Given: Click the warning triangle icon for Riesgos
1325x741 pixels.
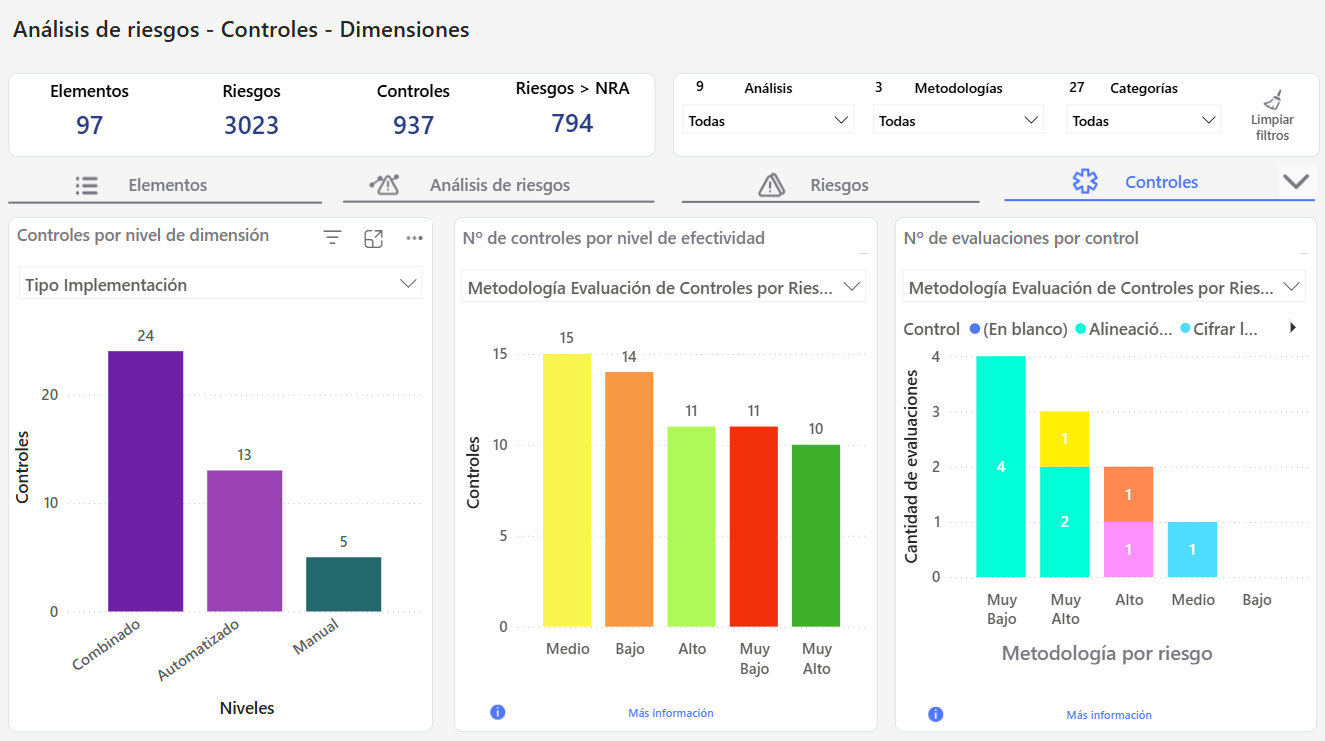Looking at the screenshot, I should pyautogui.click(x=771, y=185).
